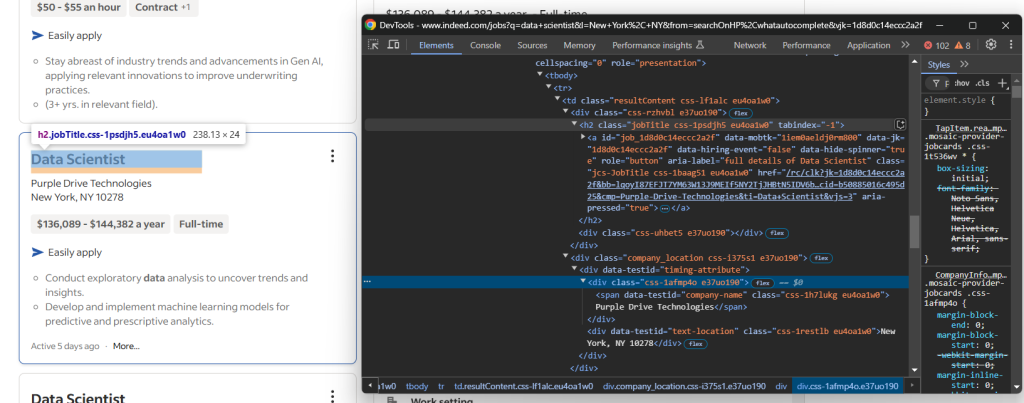Click the Styles filter input field
Image resolution: width=1024 pixels, height=403 pixels.
pyautogui.click(x=946, y=84)
